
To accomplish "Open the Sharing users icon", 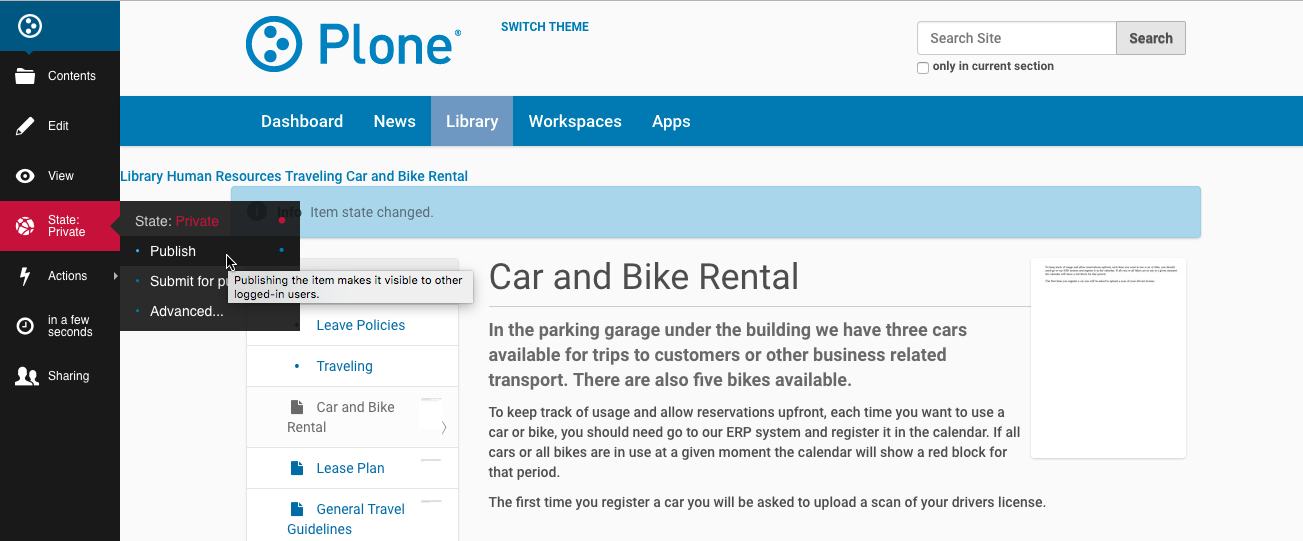I will point(26,376).
